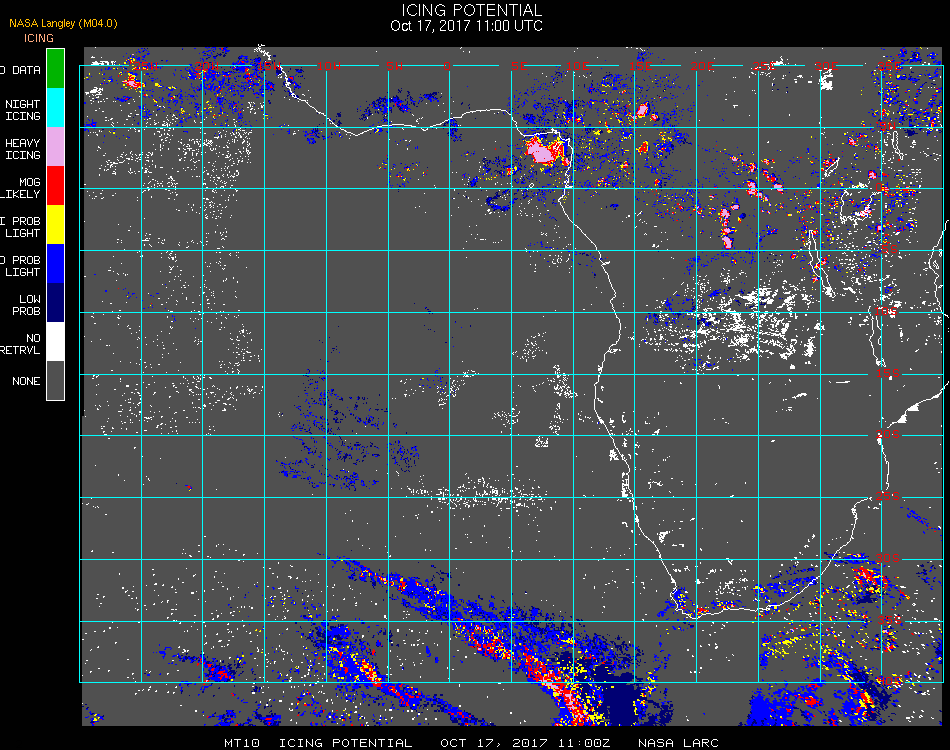Viewport: 950px width, 750px height.
Task: Click the 0 longitude label between 5W and 5E
Action: (448, 66)
